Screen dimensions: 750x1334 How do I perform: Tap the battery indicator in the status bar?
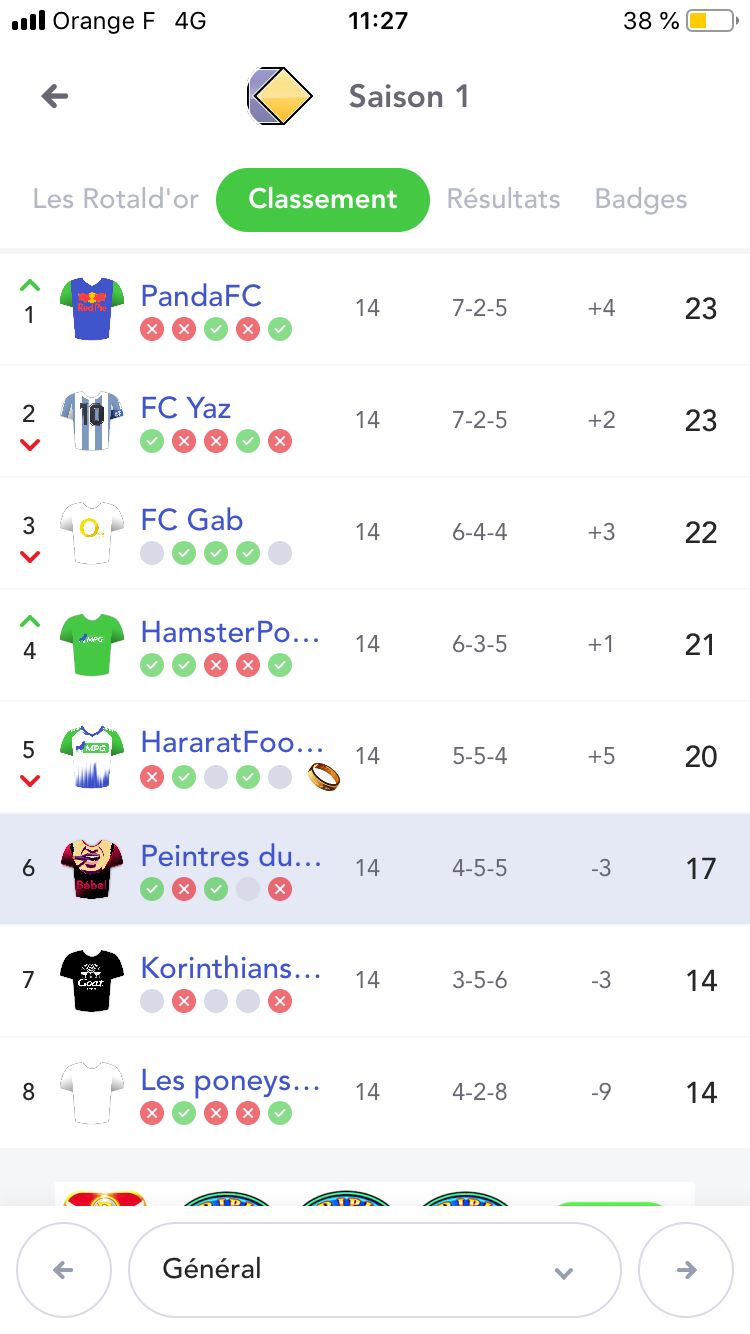pyautogui.click(x=711, y=21)
